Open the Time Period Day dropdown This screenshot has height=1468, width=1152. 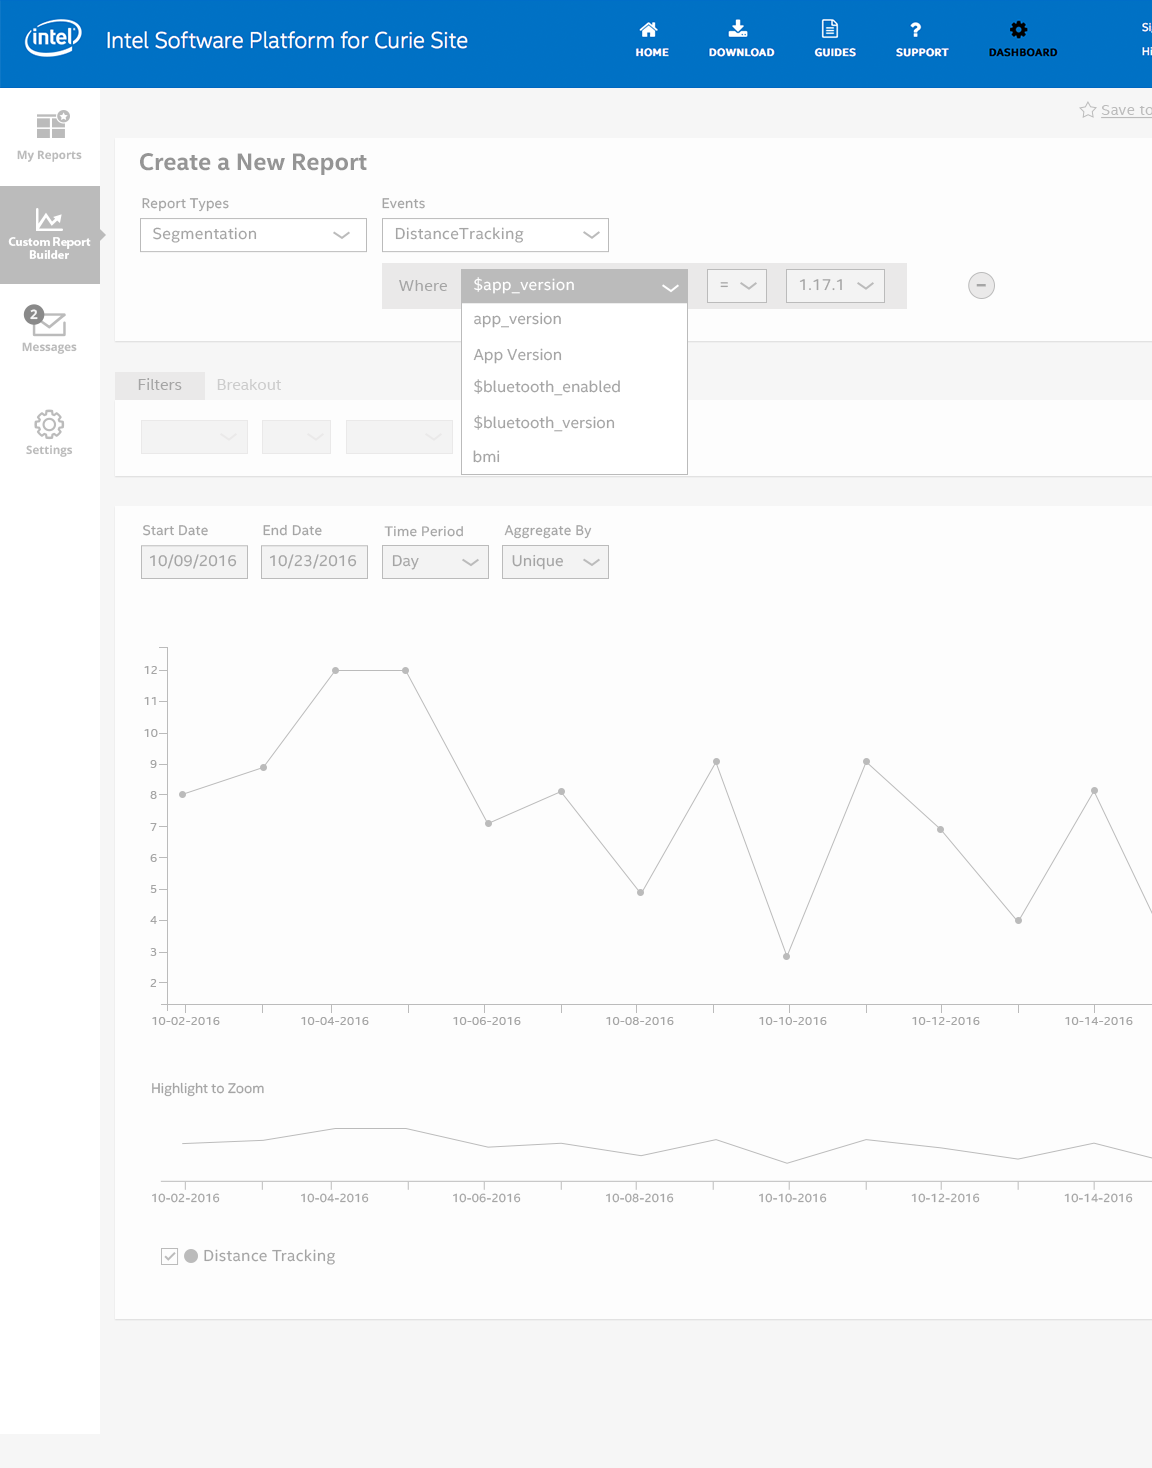coord(435,562)
